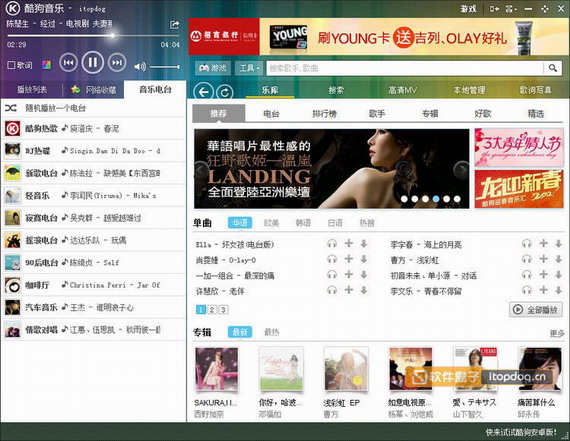Screen dimensions: 570x441
Task: Skip to next track
Action: tap(117, 63)
